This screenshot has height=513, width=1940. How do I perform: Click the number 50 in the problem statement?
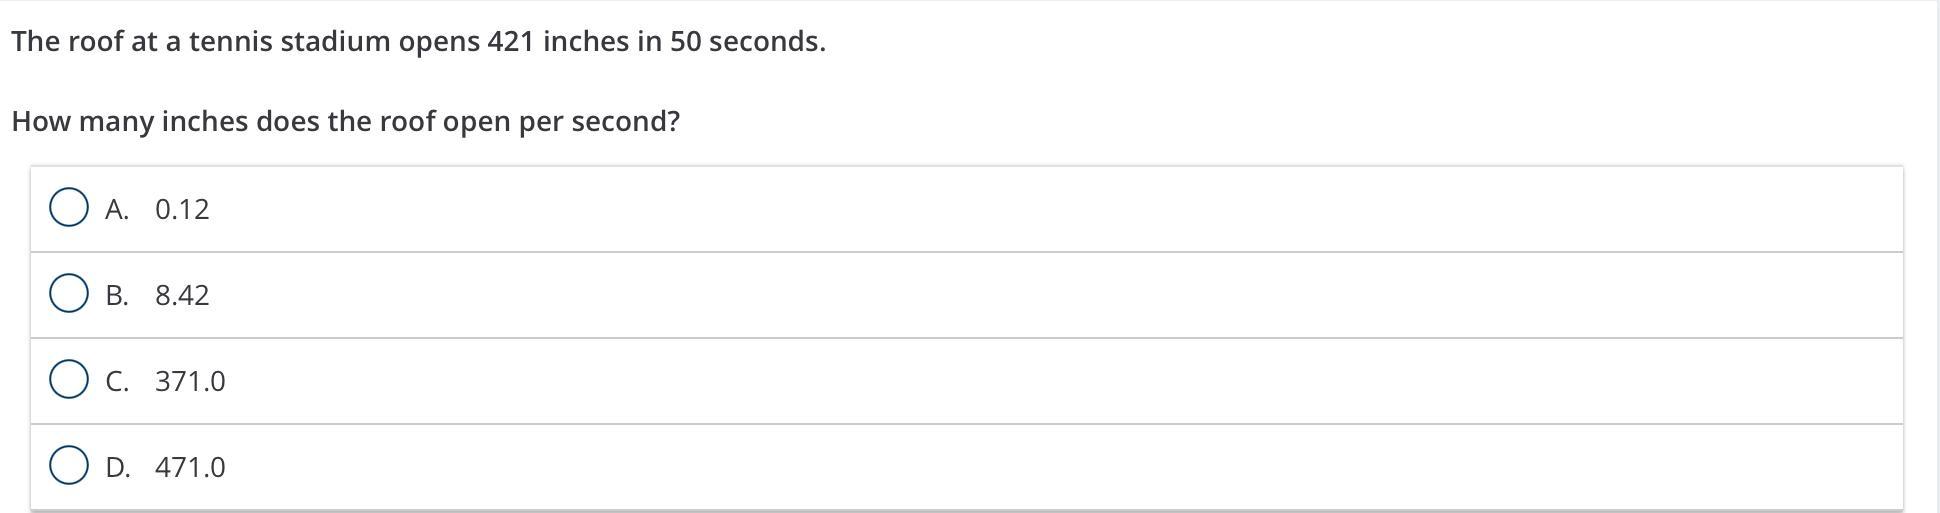(685, 42)
